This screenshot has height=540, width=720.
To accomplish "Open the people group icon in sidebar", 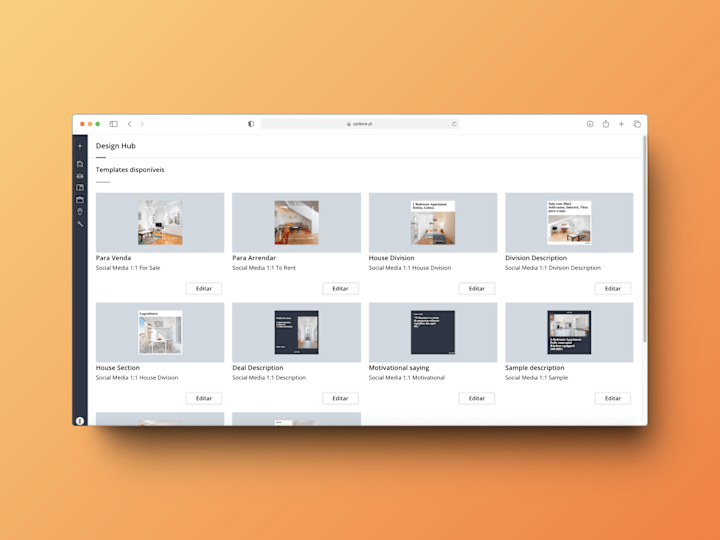I will [x=80, y=176].
